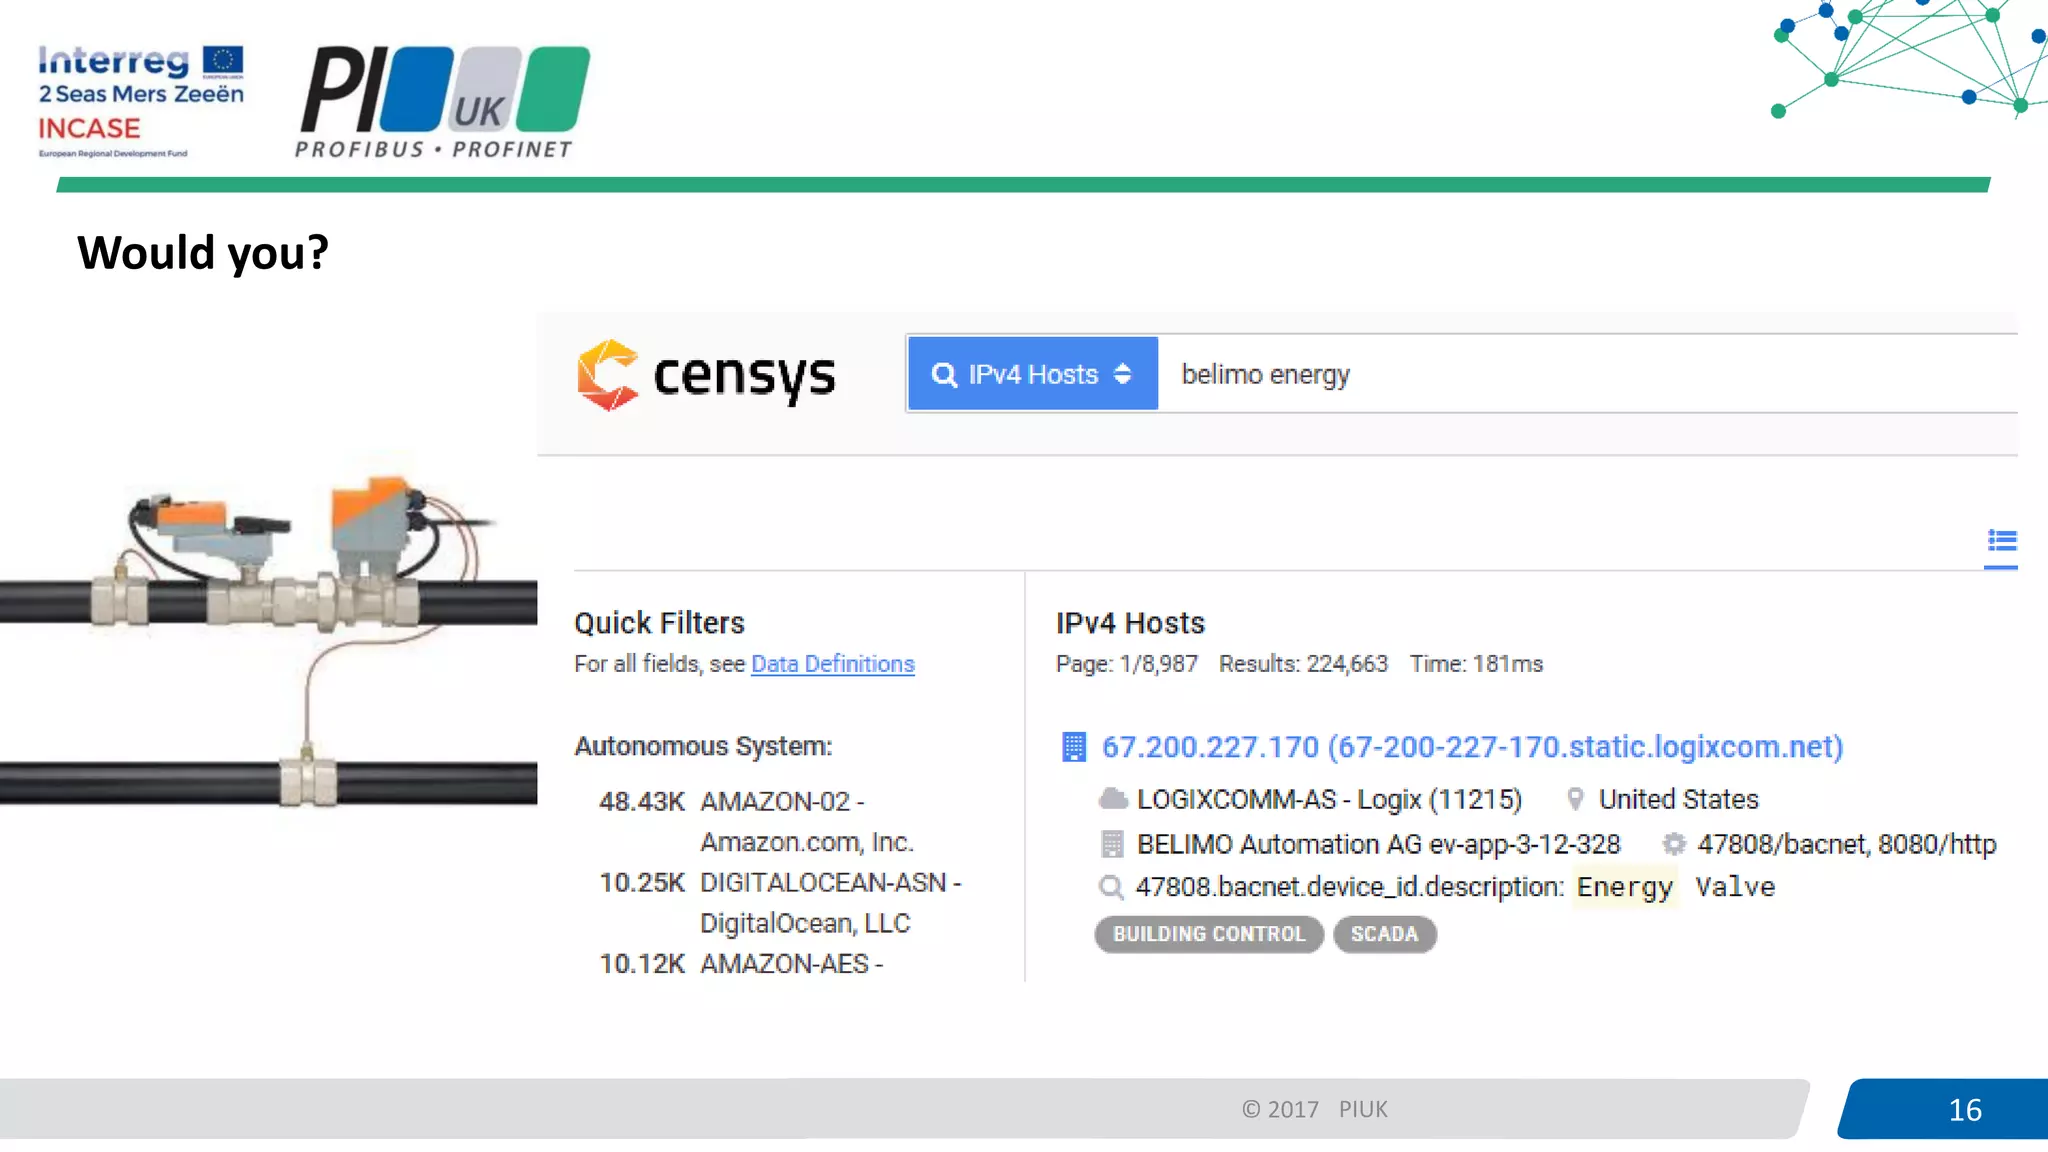
Task: Filter by DIGITALOCEAN-ASN autonomous system
Action: pos(829,883)
